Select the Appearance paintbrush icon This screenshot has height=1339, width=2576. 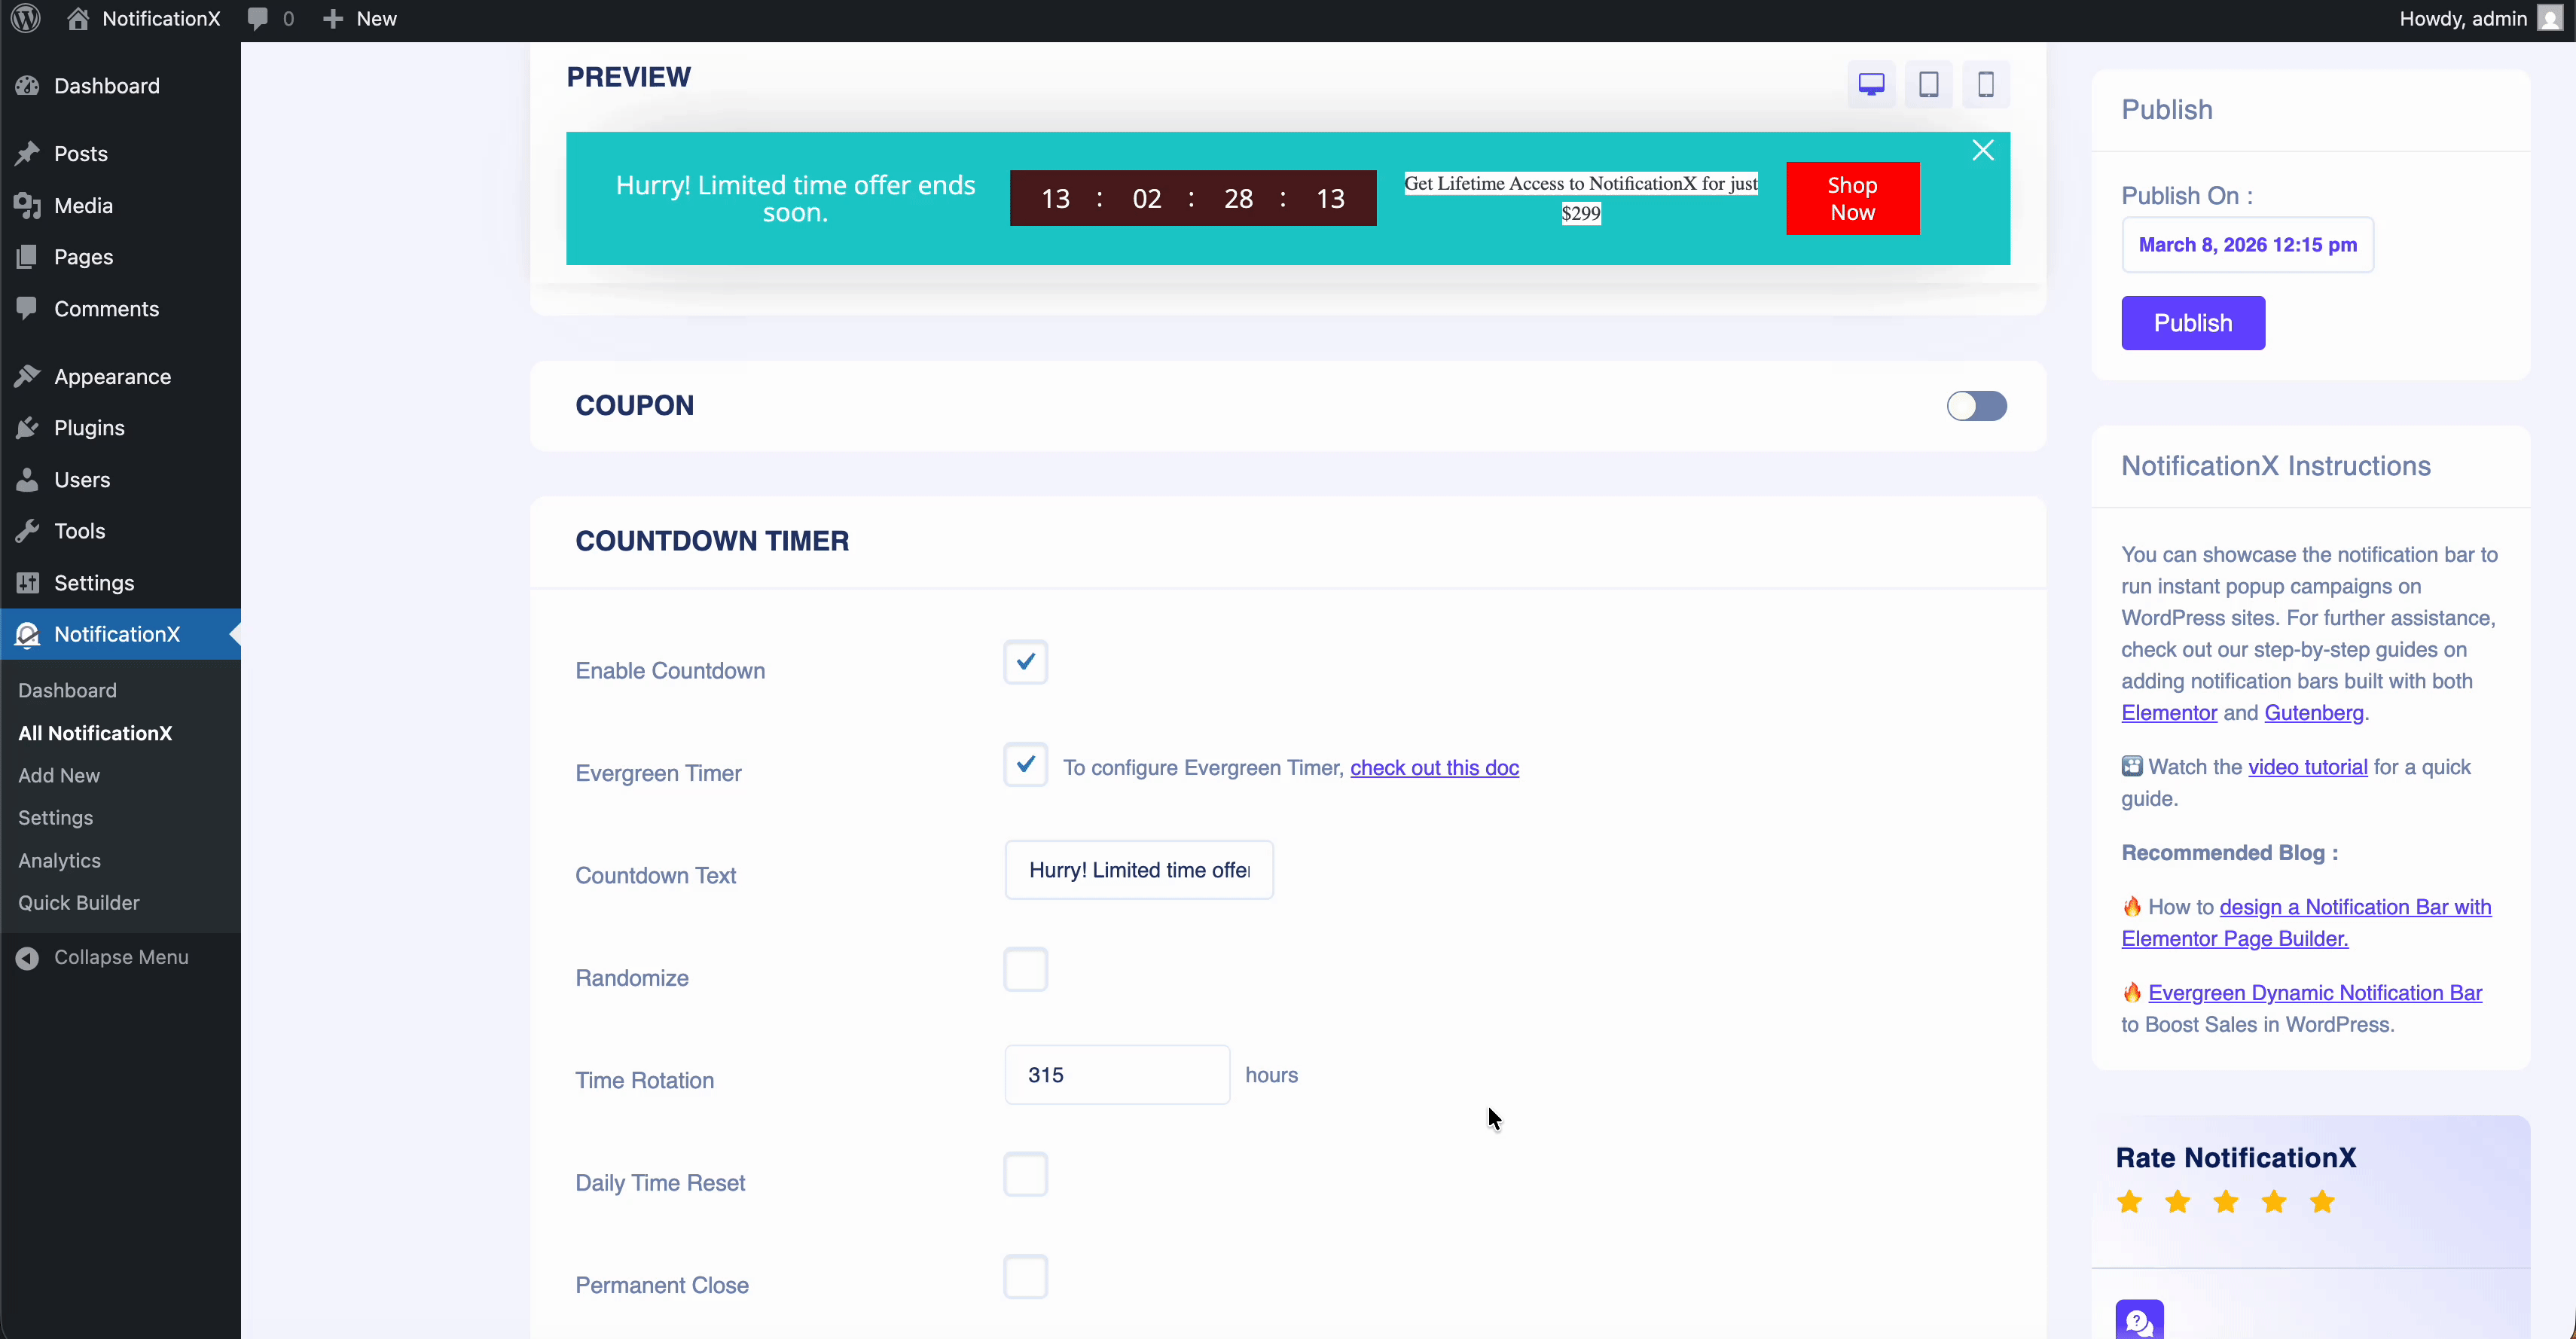[x=28, y=376]
